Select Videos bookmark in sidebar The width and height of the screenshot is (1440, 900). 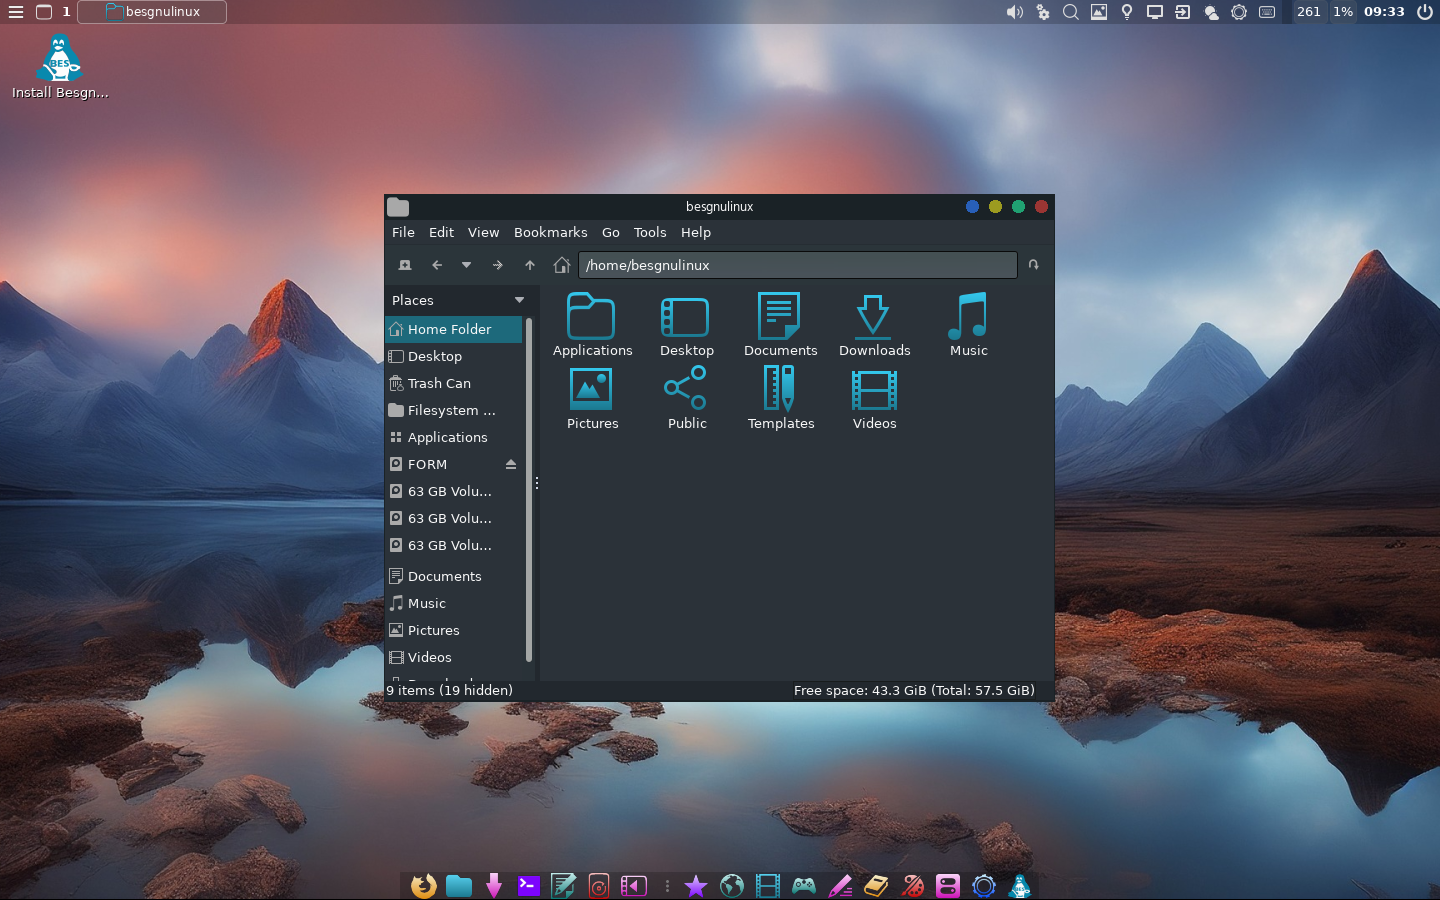pyautogui.click(x=454, y=657)
